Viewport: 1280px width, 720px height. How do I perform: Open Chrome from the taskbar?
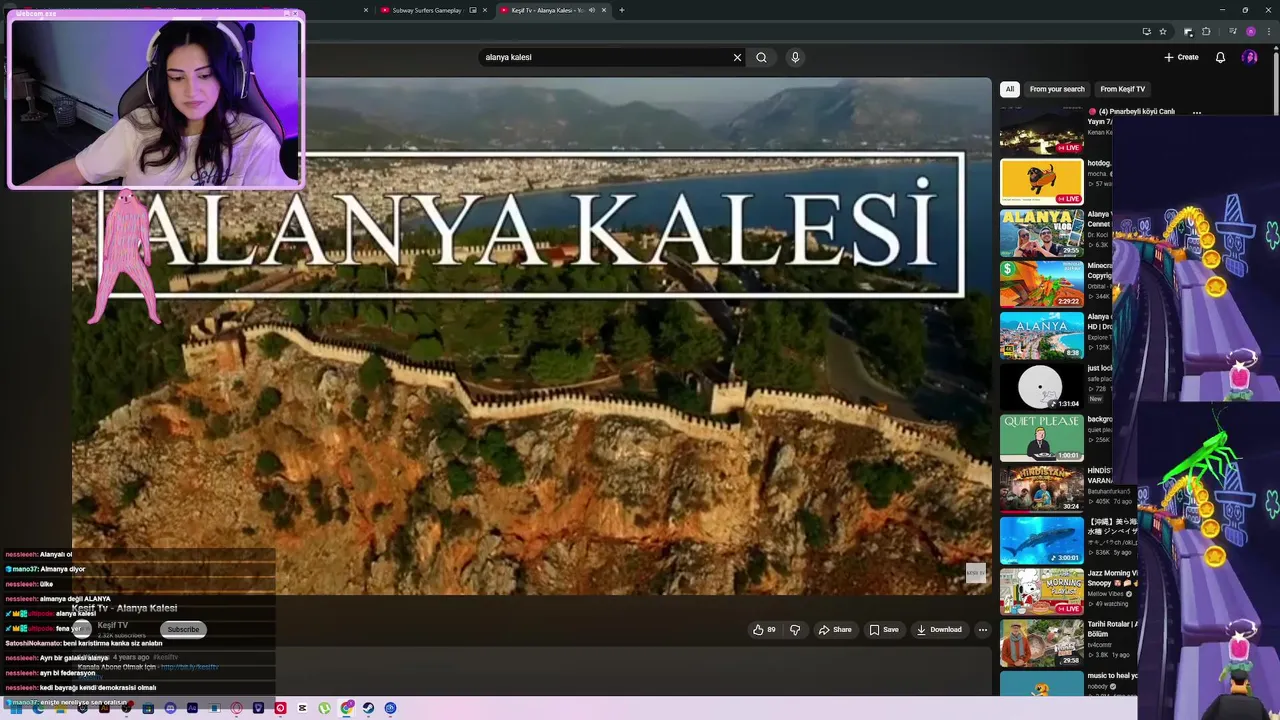tap(346, 708)
